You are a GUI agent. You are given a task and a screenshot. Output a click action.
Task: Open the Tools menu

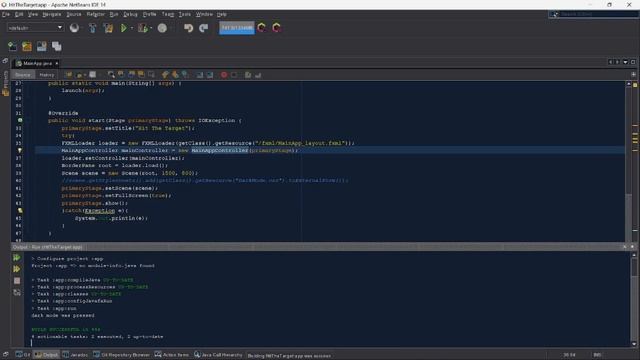click(x=184, y=14)
